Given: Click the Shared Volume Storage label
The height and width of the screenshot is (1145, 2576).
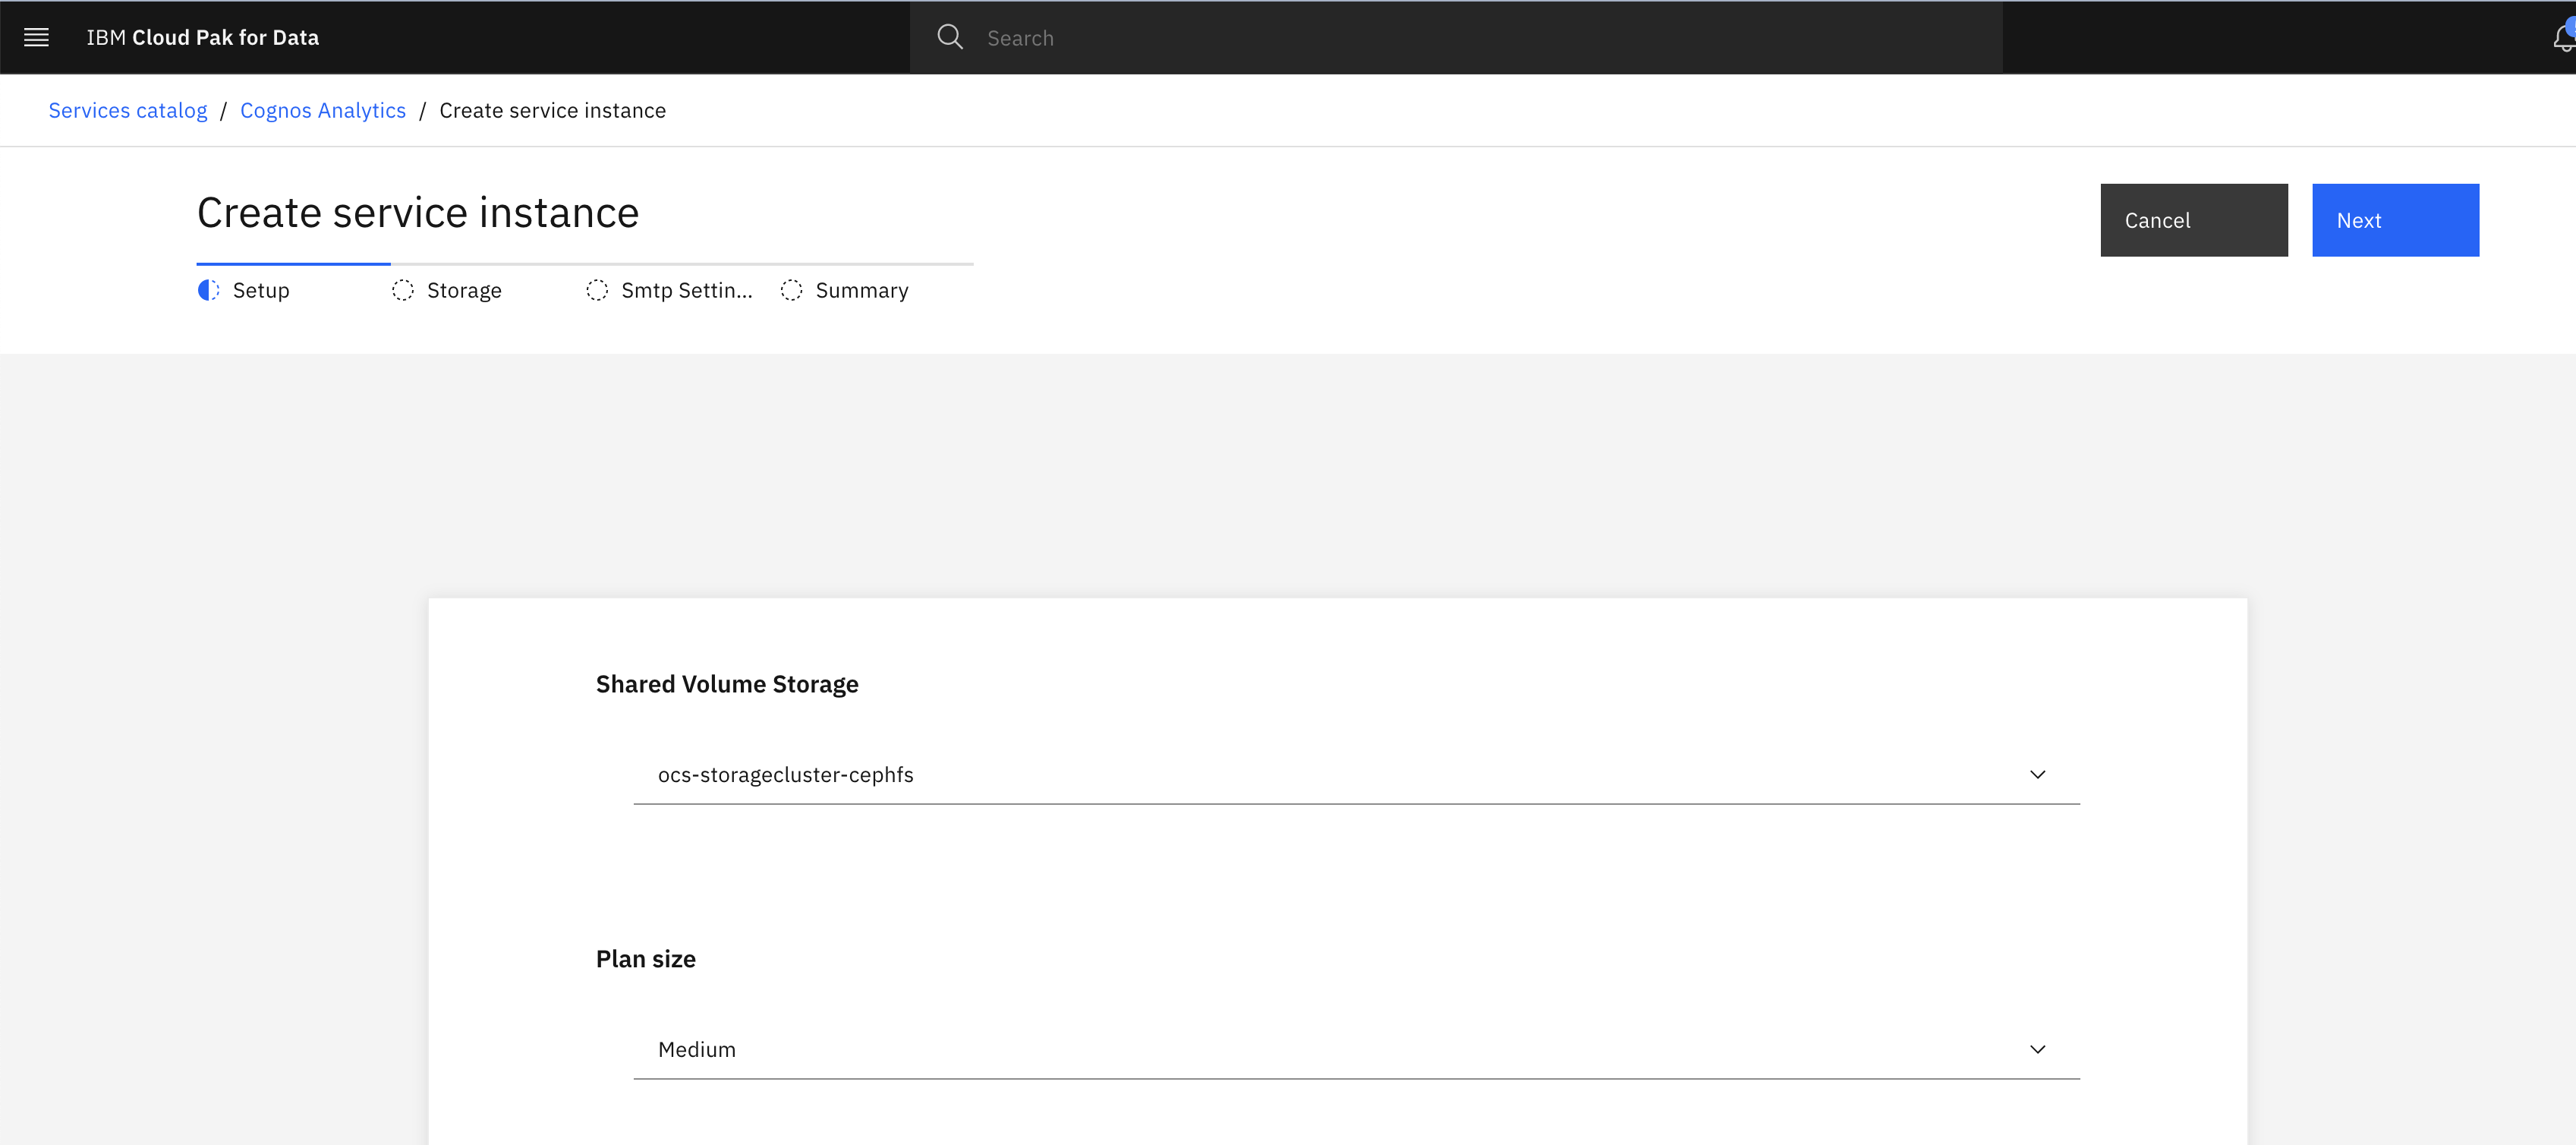Looking at the screenshot, I should (727, 684).
